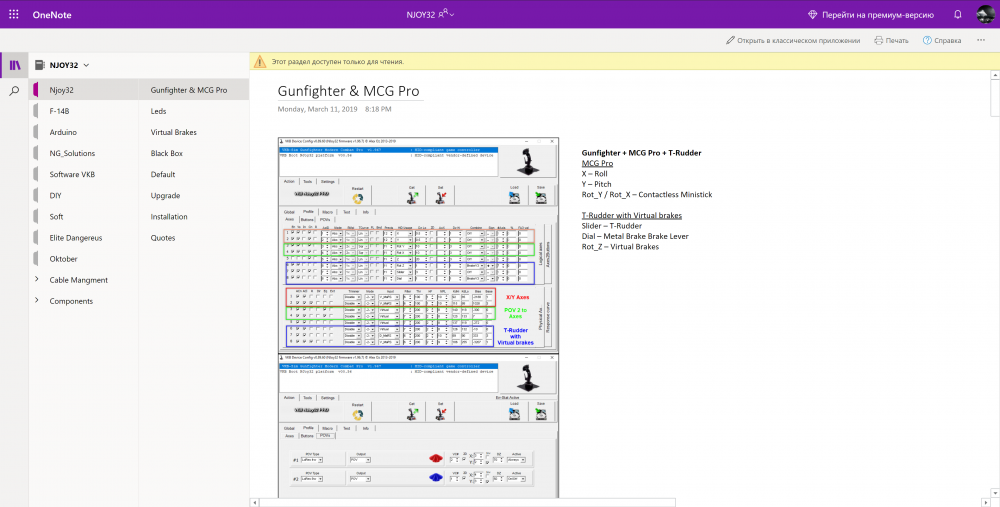Click the 'Dial – Metal Brake Brake Lever' line
The height and width of the screenshot is (507, 1000).
(635, 236)
